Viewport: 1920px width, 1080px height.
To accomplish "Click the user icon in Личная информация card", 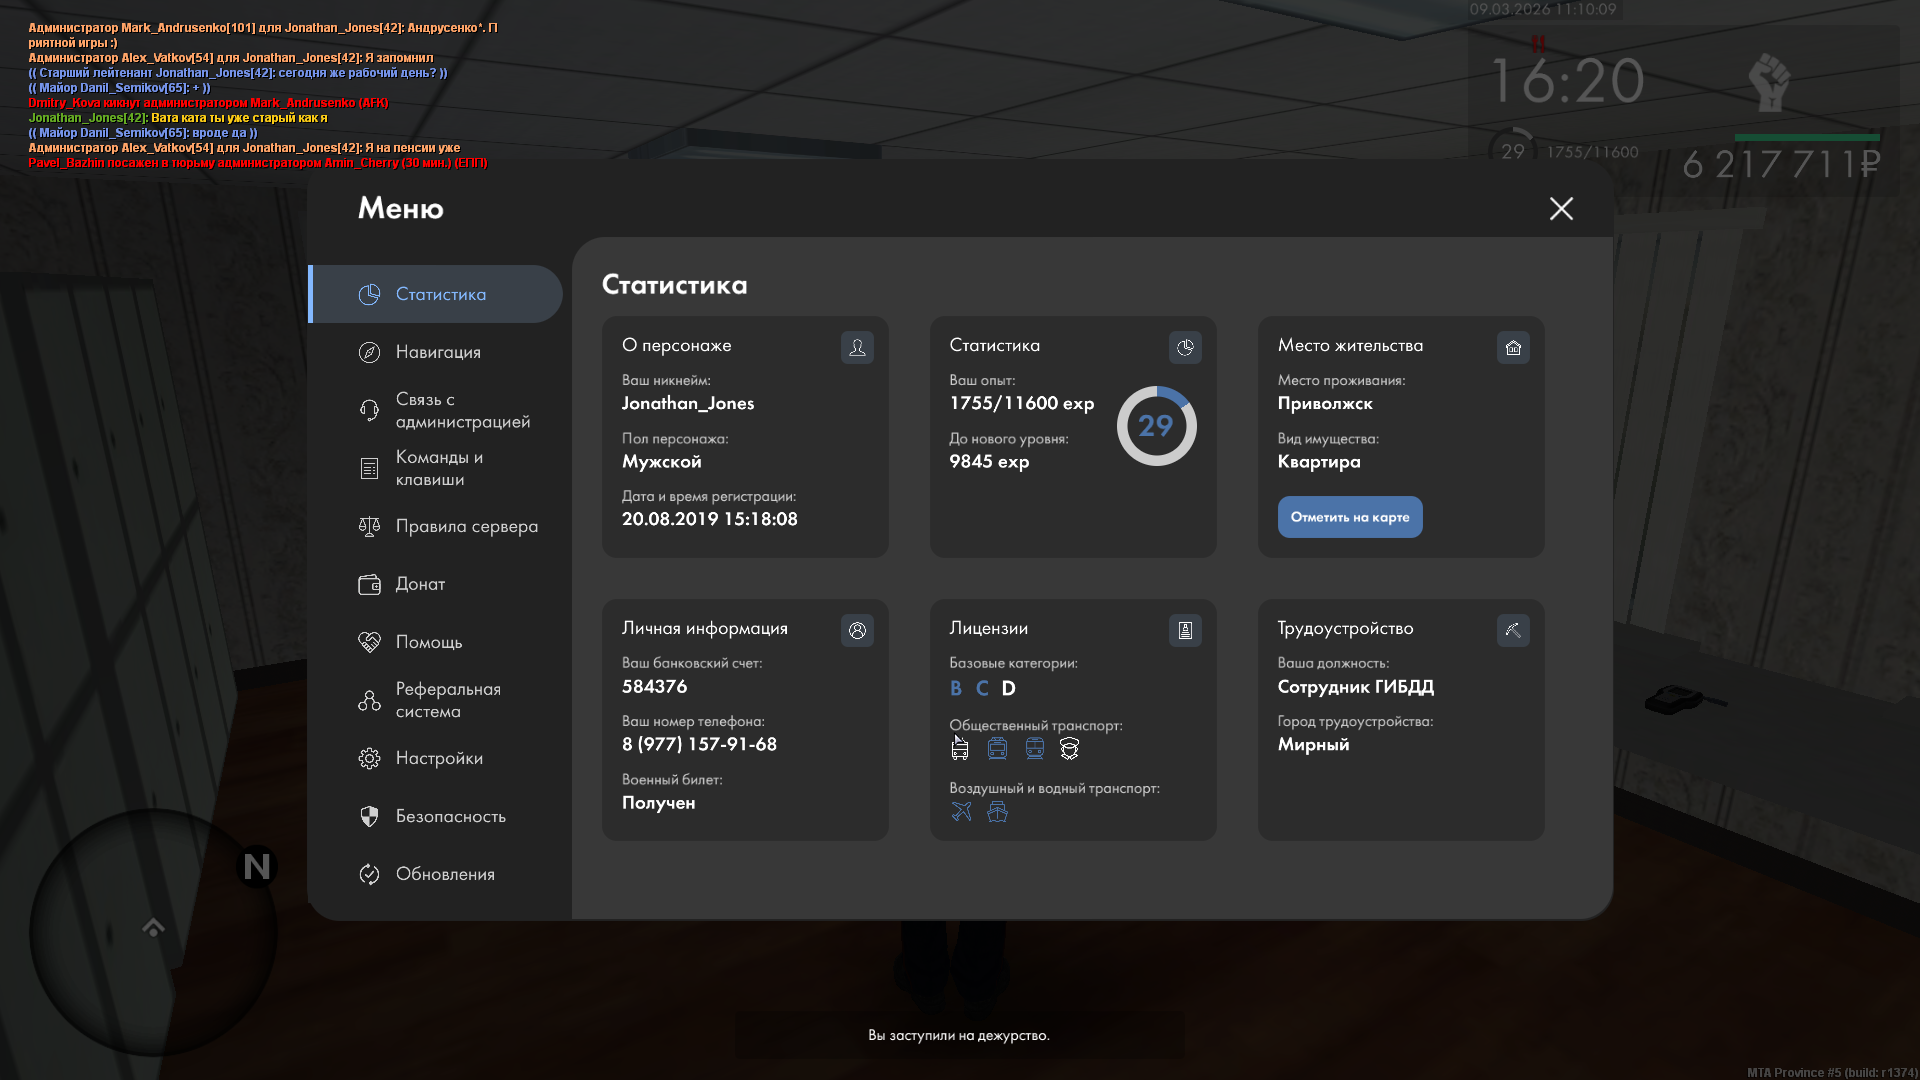I will point(857,630).
